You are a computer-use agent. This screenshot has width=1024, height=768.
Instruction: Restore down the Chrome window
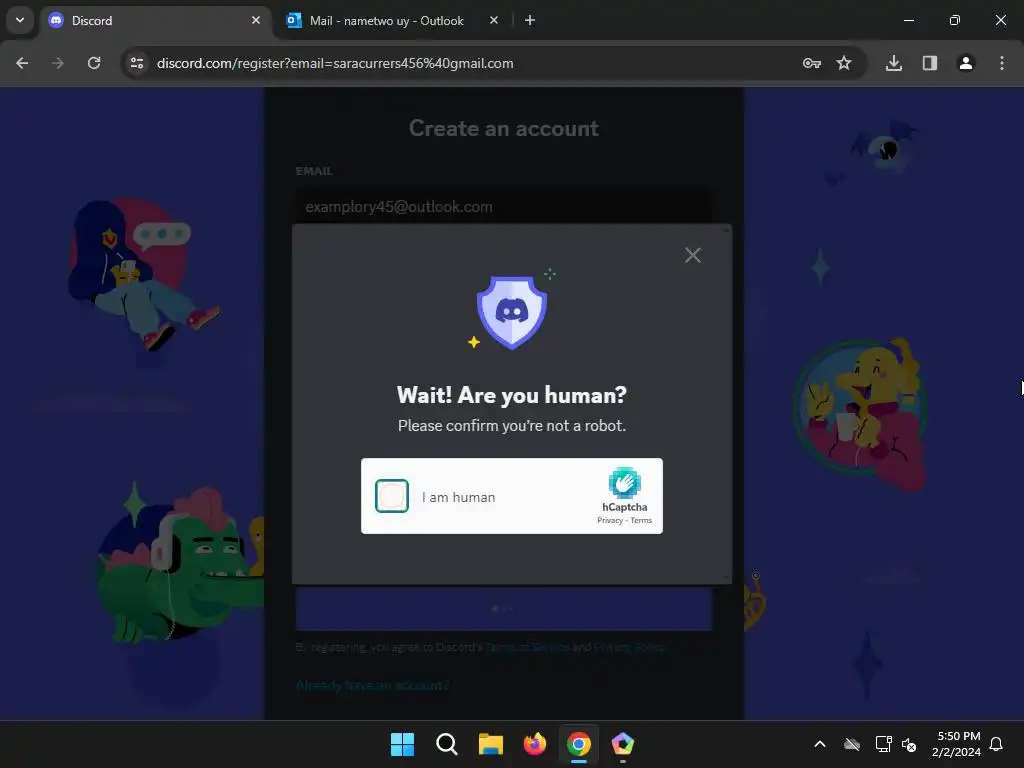[955, 21]
